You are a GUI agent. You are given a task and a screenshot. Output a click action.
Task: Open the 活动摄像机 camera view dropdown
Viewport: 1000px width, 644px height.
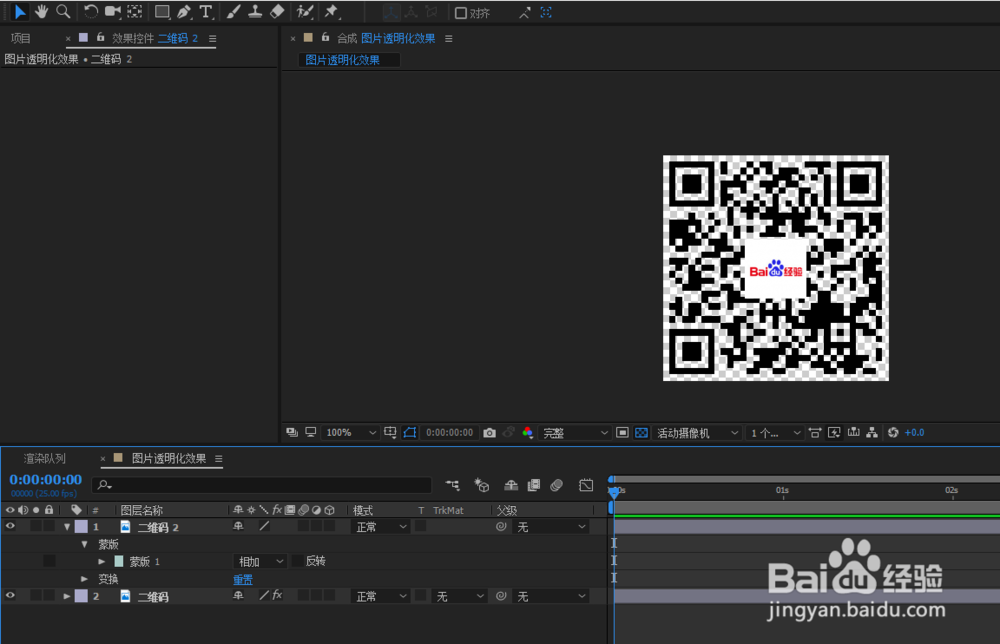697,433
